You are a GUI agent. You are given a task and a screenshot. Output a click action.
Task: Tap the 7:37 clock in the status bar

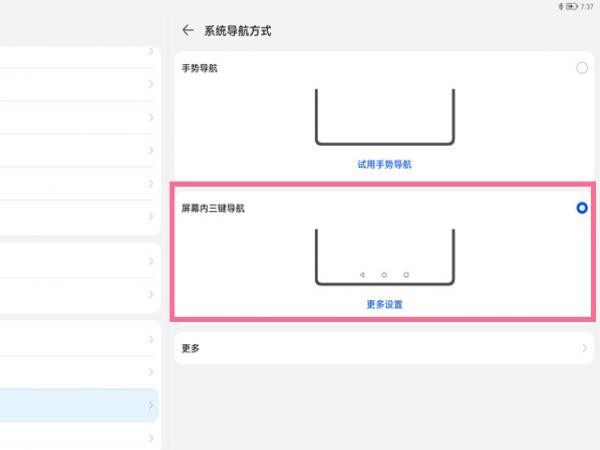pyautogui.click(x=587, y=7)
